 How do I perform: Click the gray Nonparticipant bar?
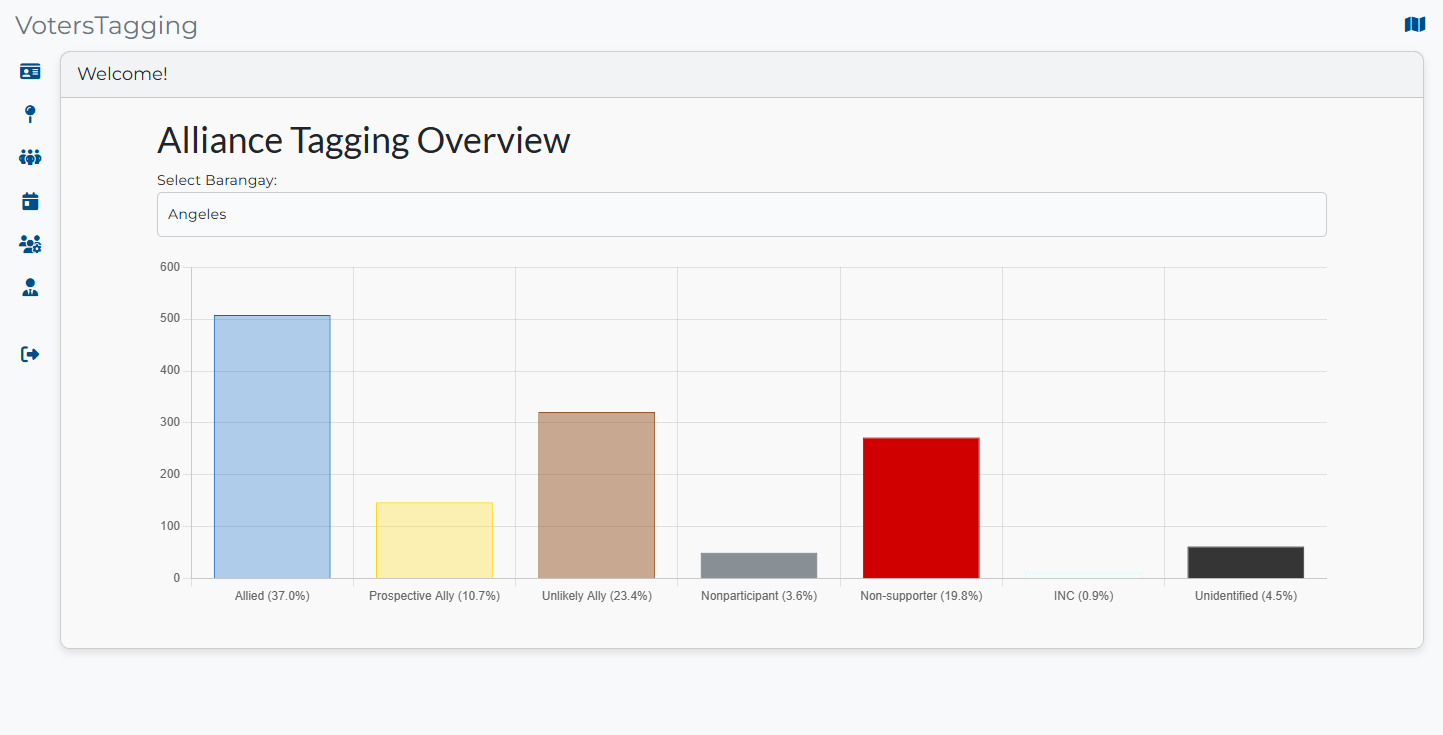(759, 565)
